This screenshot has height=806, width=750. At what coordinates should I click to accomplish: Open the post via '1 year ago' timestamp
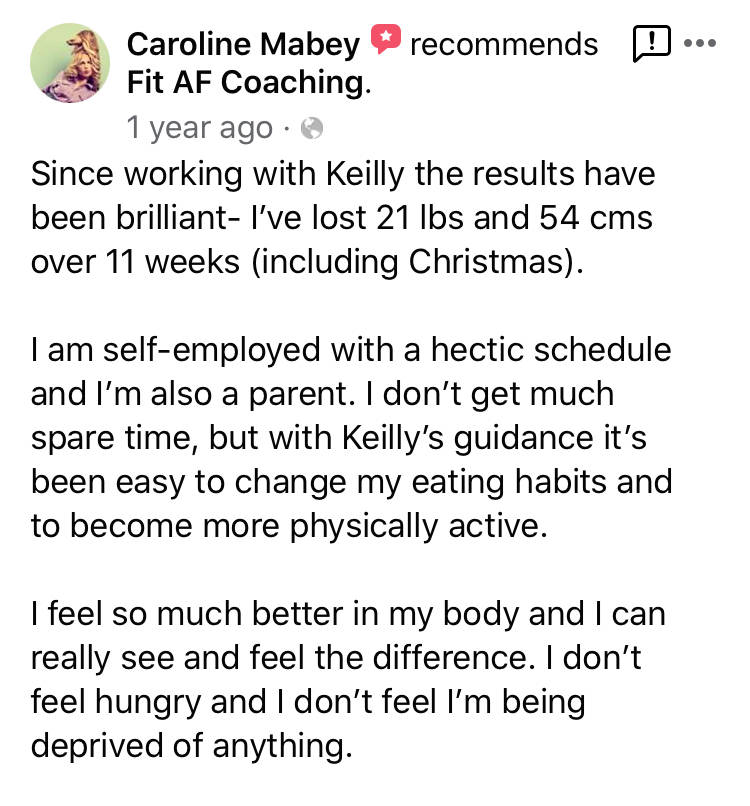click(199, 128)
